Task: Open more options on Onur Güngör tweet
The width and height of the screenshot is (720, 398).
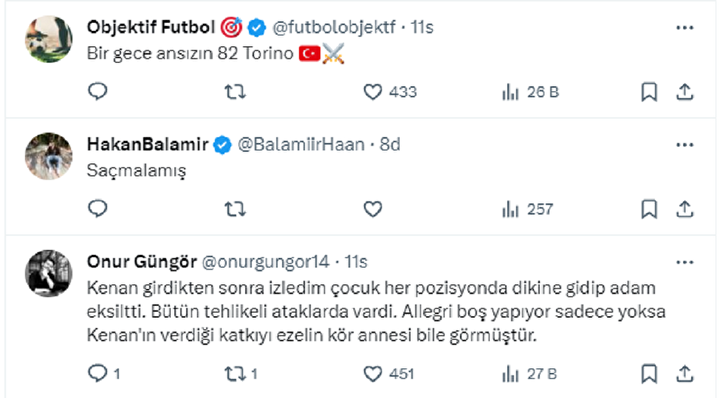Action: click(685, 263)
